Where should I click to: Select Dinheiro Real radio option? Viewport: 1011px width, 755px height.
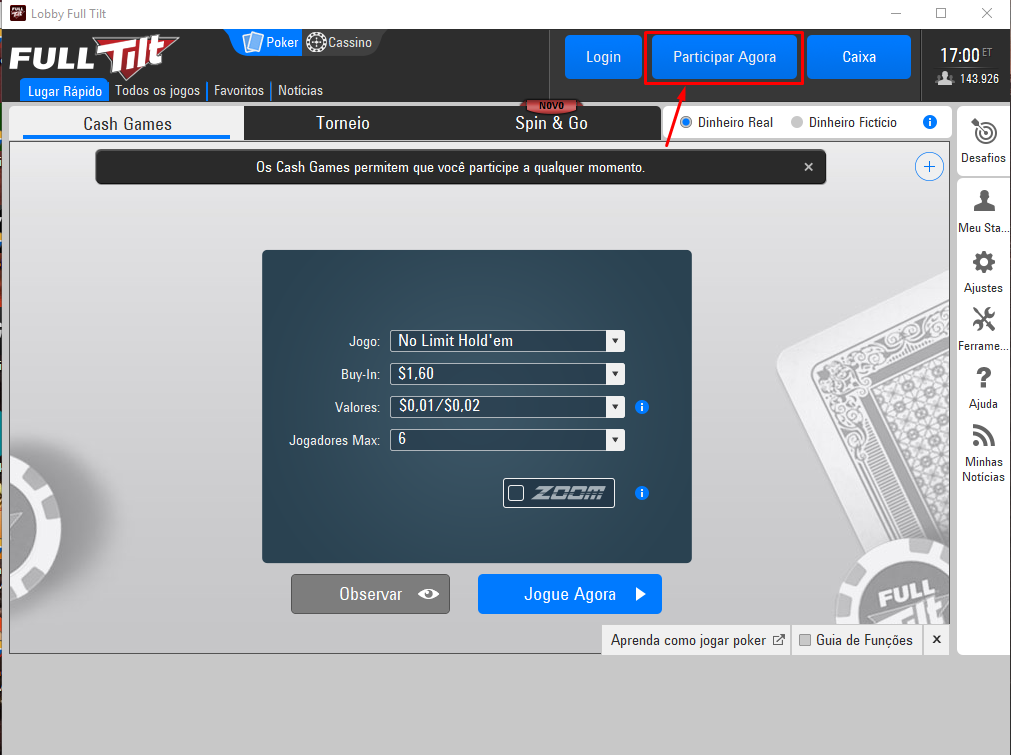(x=686, y=122)
